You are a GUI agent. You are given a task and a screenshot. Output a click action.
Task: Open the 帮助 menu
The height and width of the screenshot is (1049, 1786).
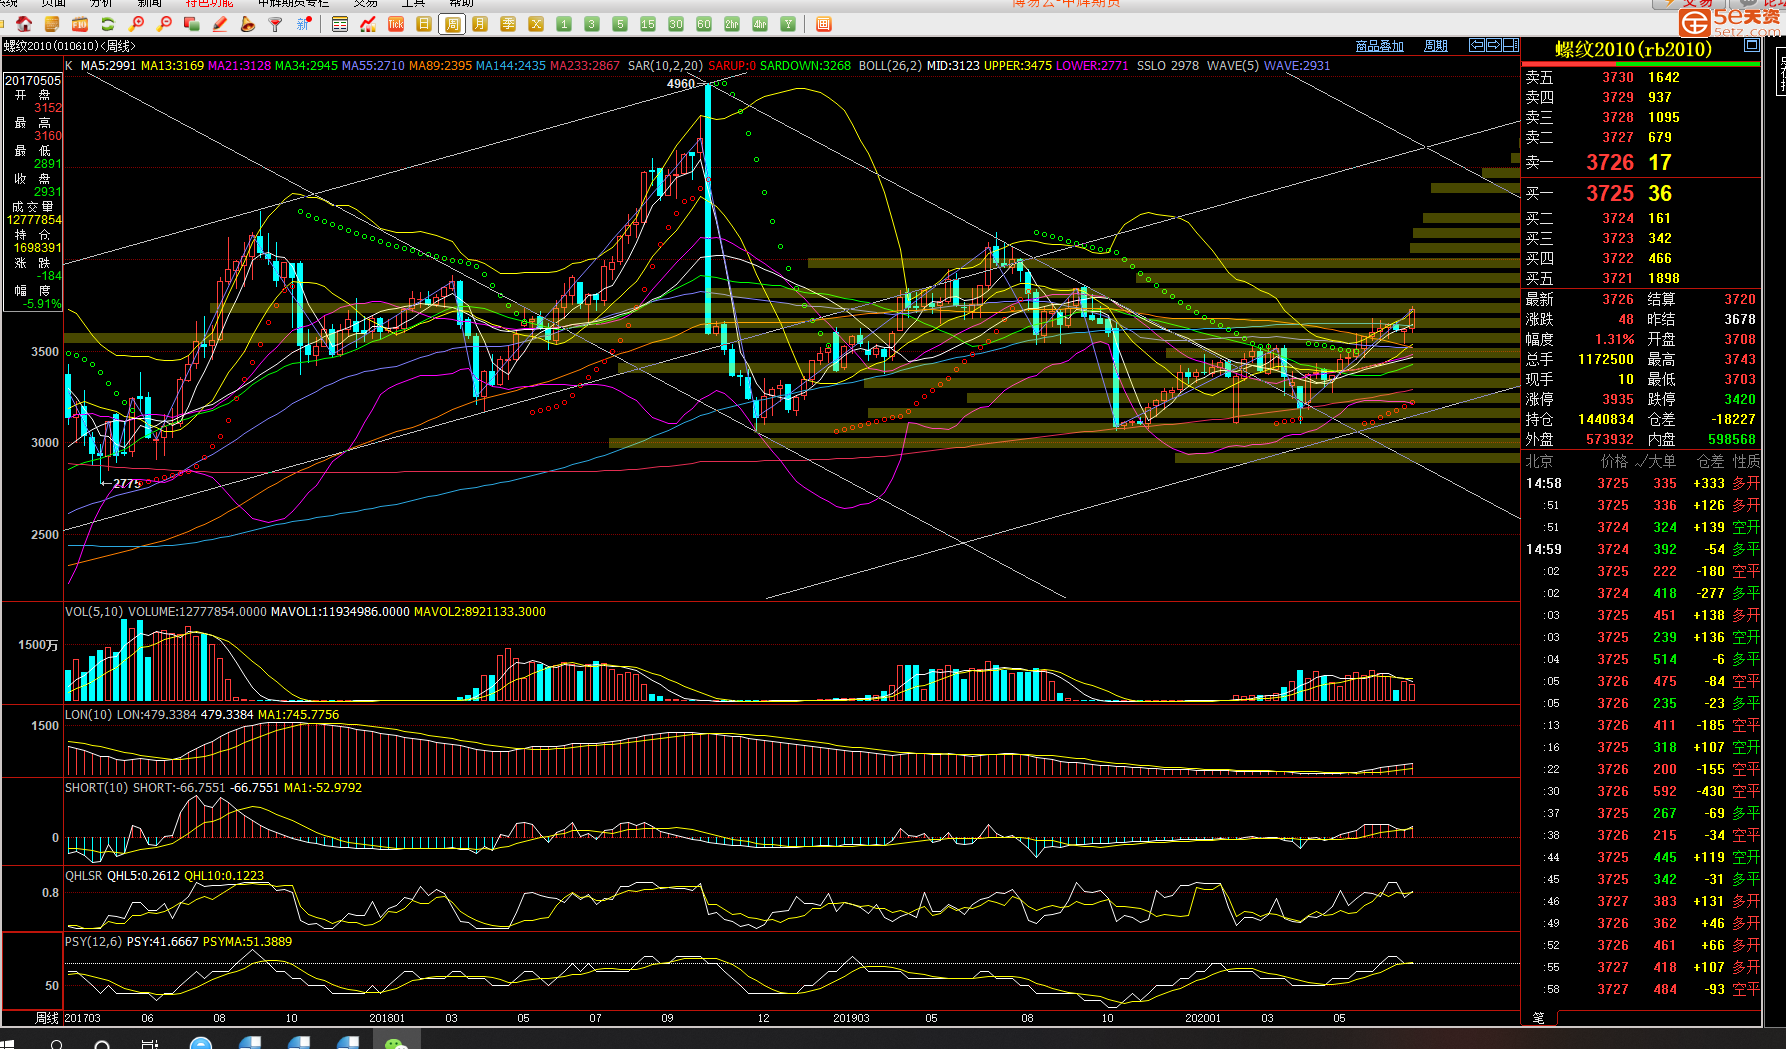462,3
